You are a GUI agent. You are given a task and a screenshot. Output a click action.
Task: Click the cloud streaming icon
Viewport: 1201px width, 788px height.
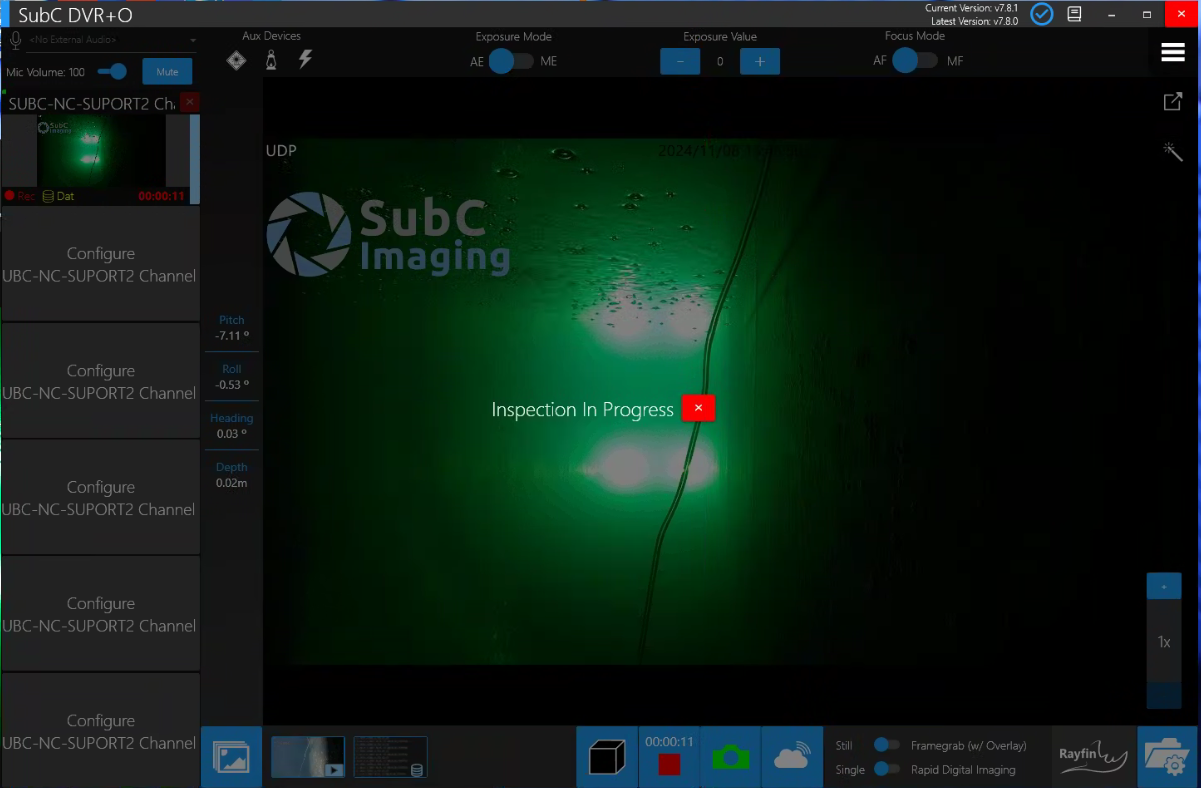click(x=791, y=758)
